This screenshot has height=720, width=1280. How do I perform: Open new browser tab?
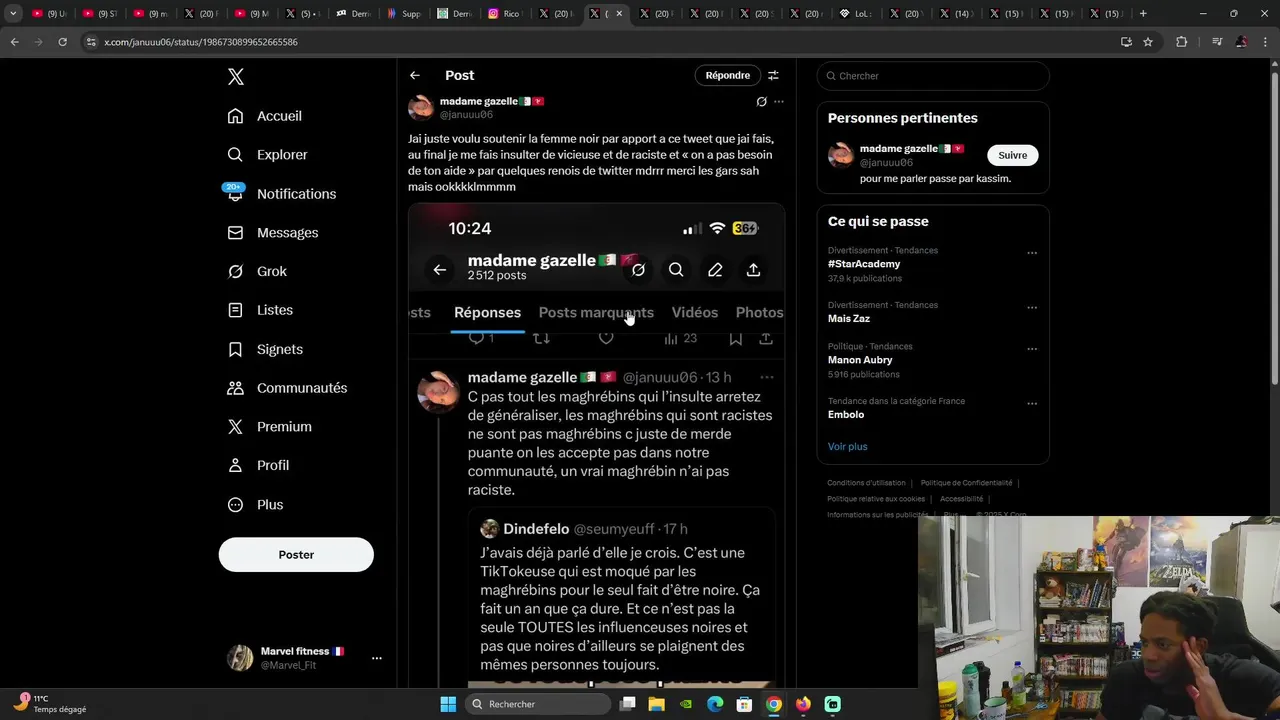pos(1143,14)
